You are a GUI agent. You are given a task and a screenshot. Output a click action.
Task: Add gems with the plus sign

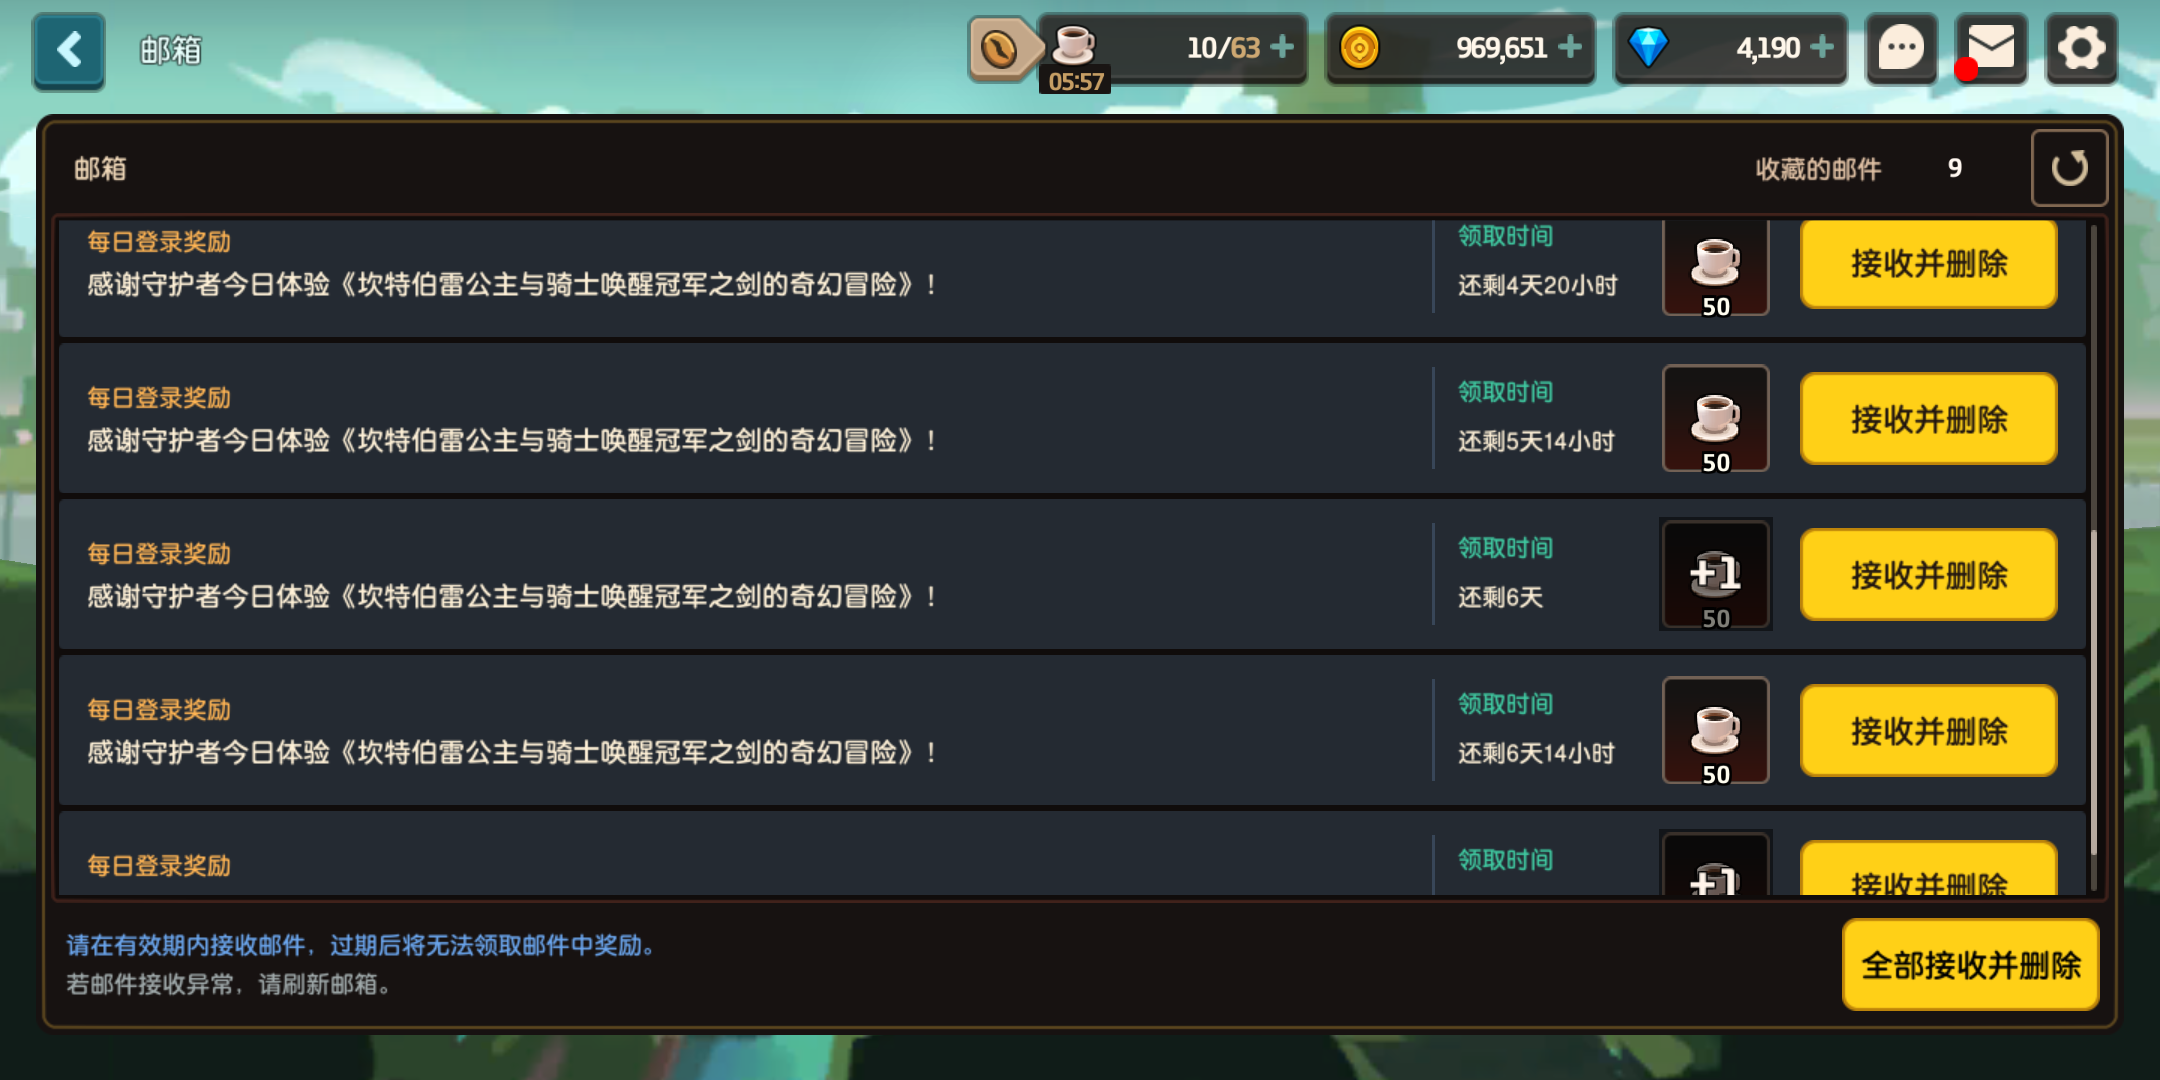[x=1822, y=47]
